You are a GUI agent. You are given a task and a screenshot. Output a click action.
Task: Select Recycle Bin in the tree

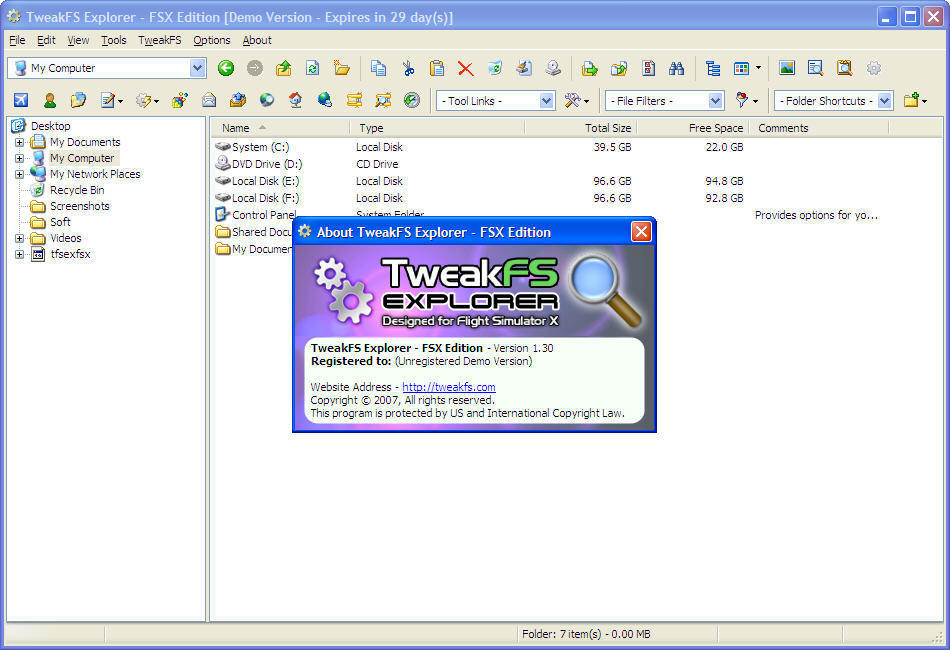[77, 190]
